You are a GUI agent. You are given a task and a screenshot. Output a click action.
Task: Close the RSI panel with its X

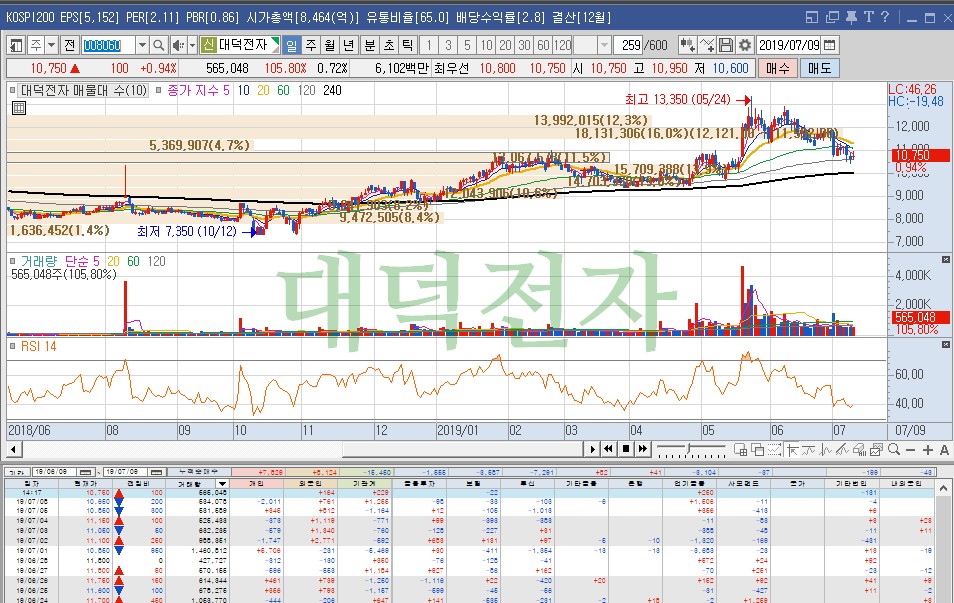(945, 345)
